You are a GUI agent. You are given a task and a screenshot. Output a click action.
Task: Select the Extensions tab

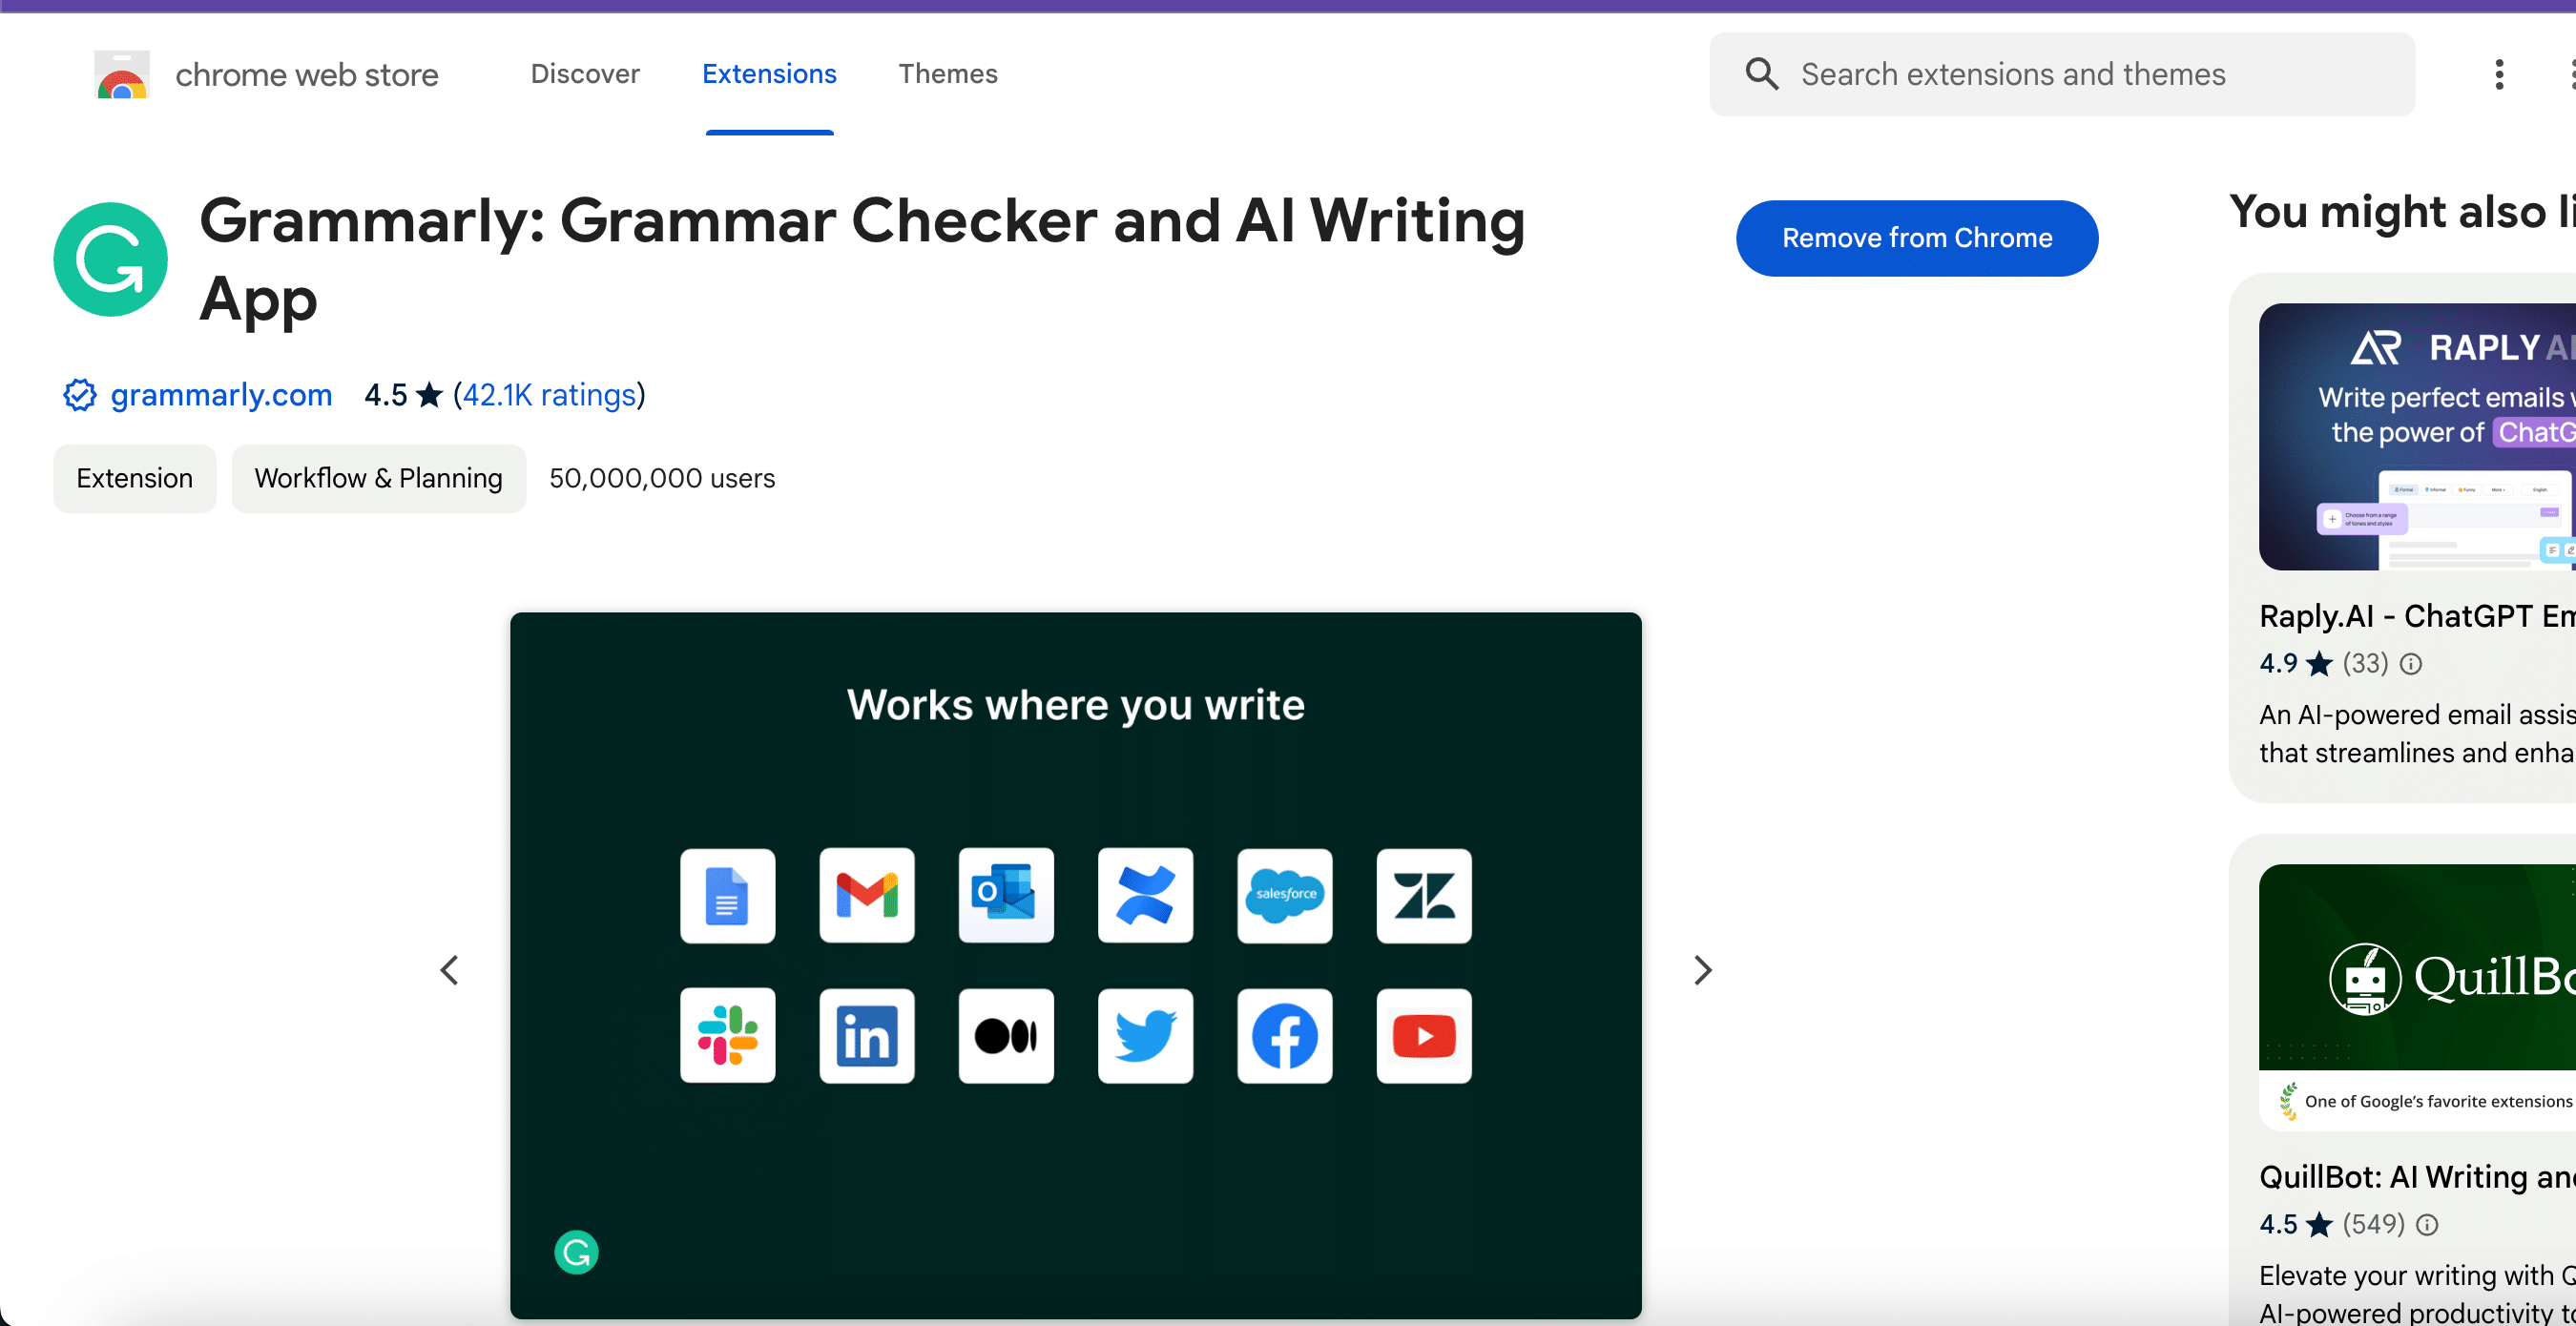(x=768, y=73)
